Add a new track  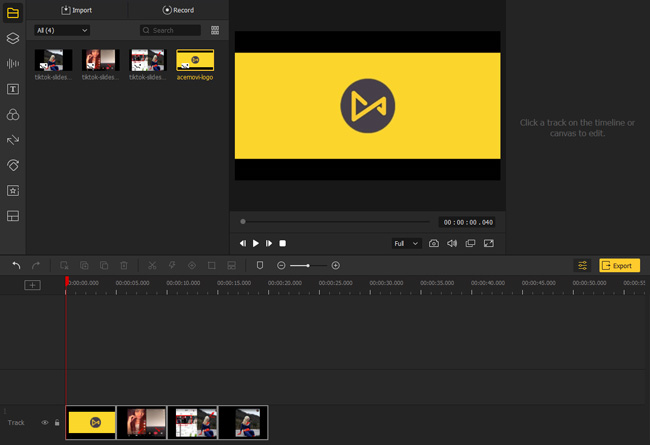tap(32, 285)
